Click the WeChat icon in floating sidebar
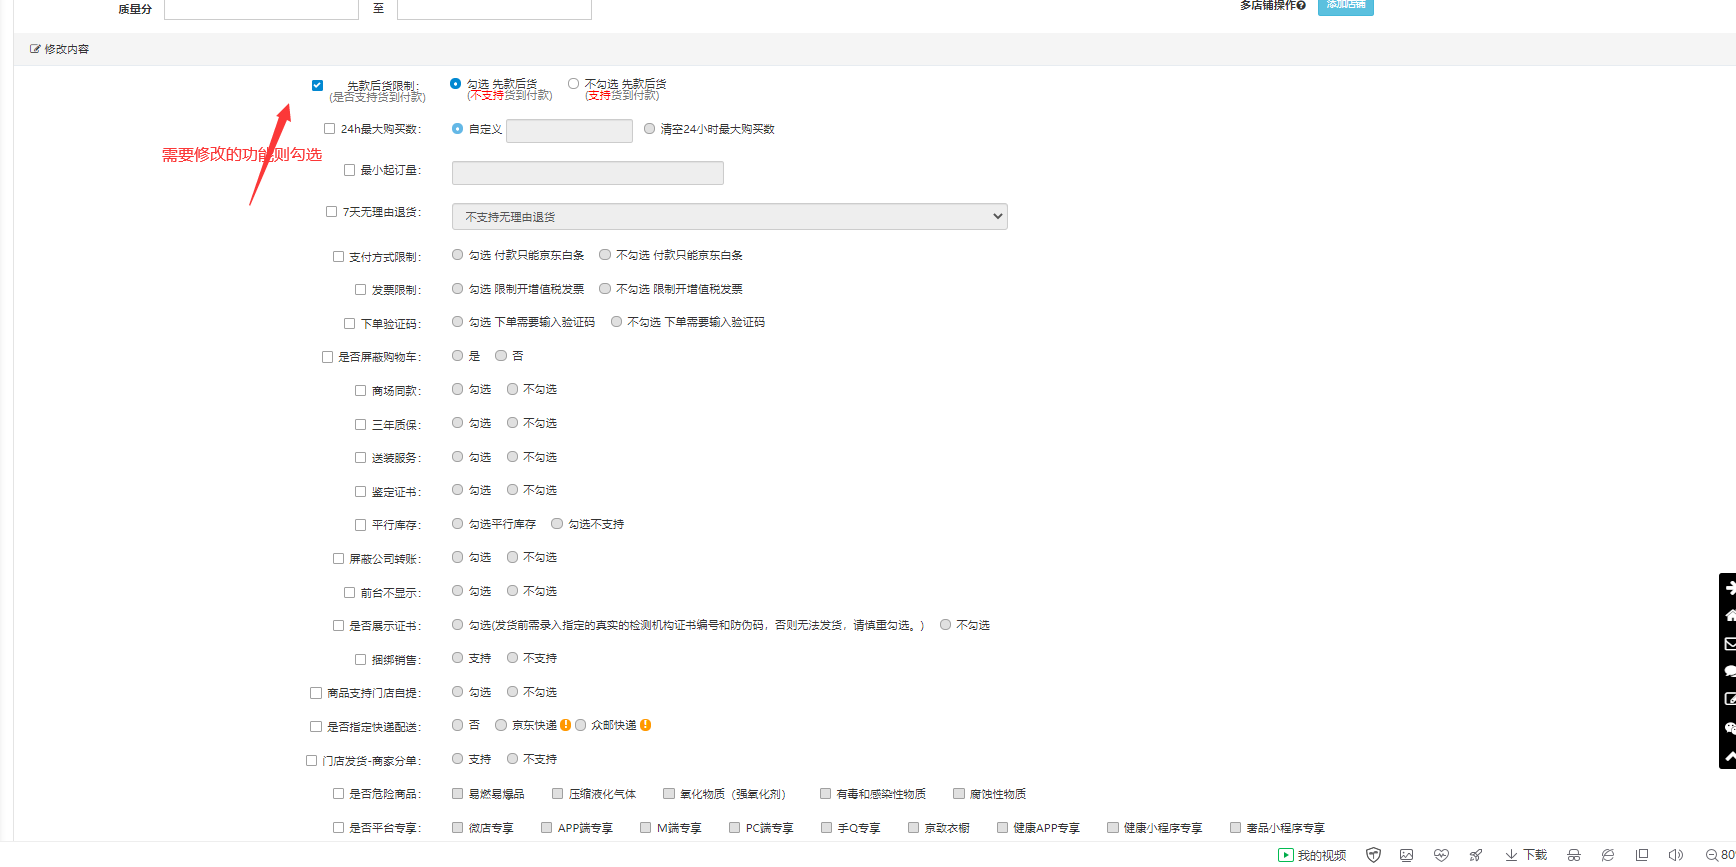The height and width of the screenshot is (867, 1736). [x=1729, y=728]
